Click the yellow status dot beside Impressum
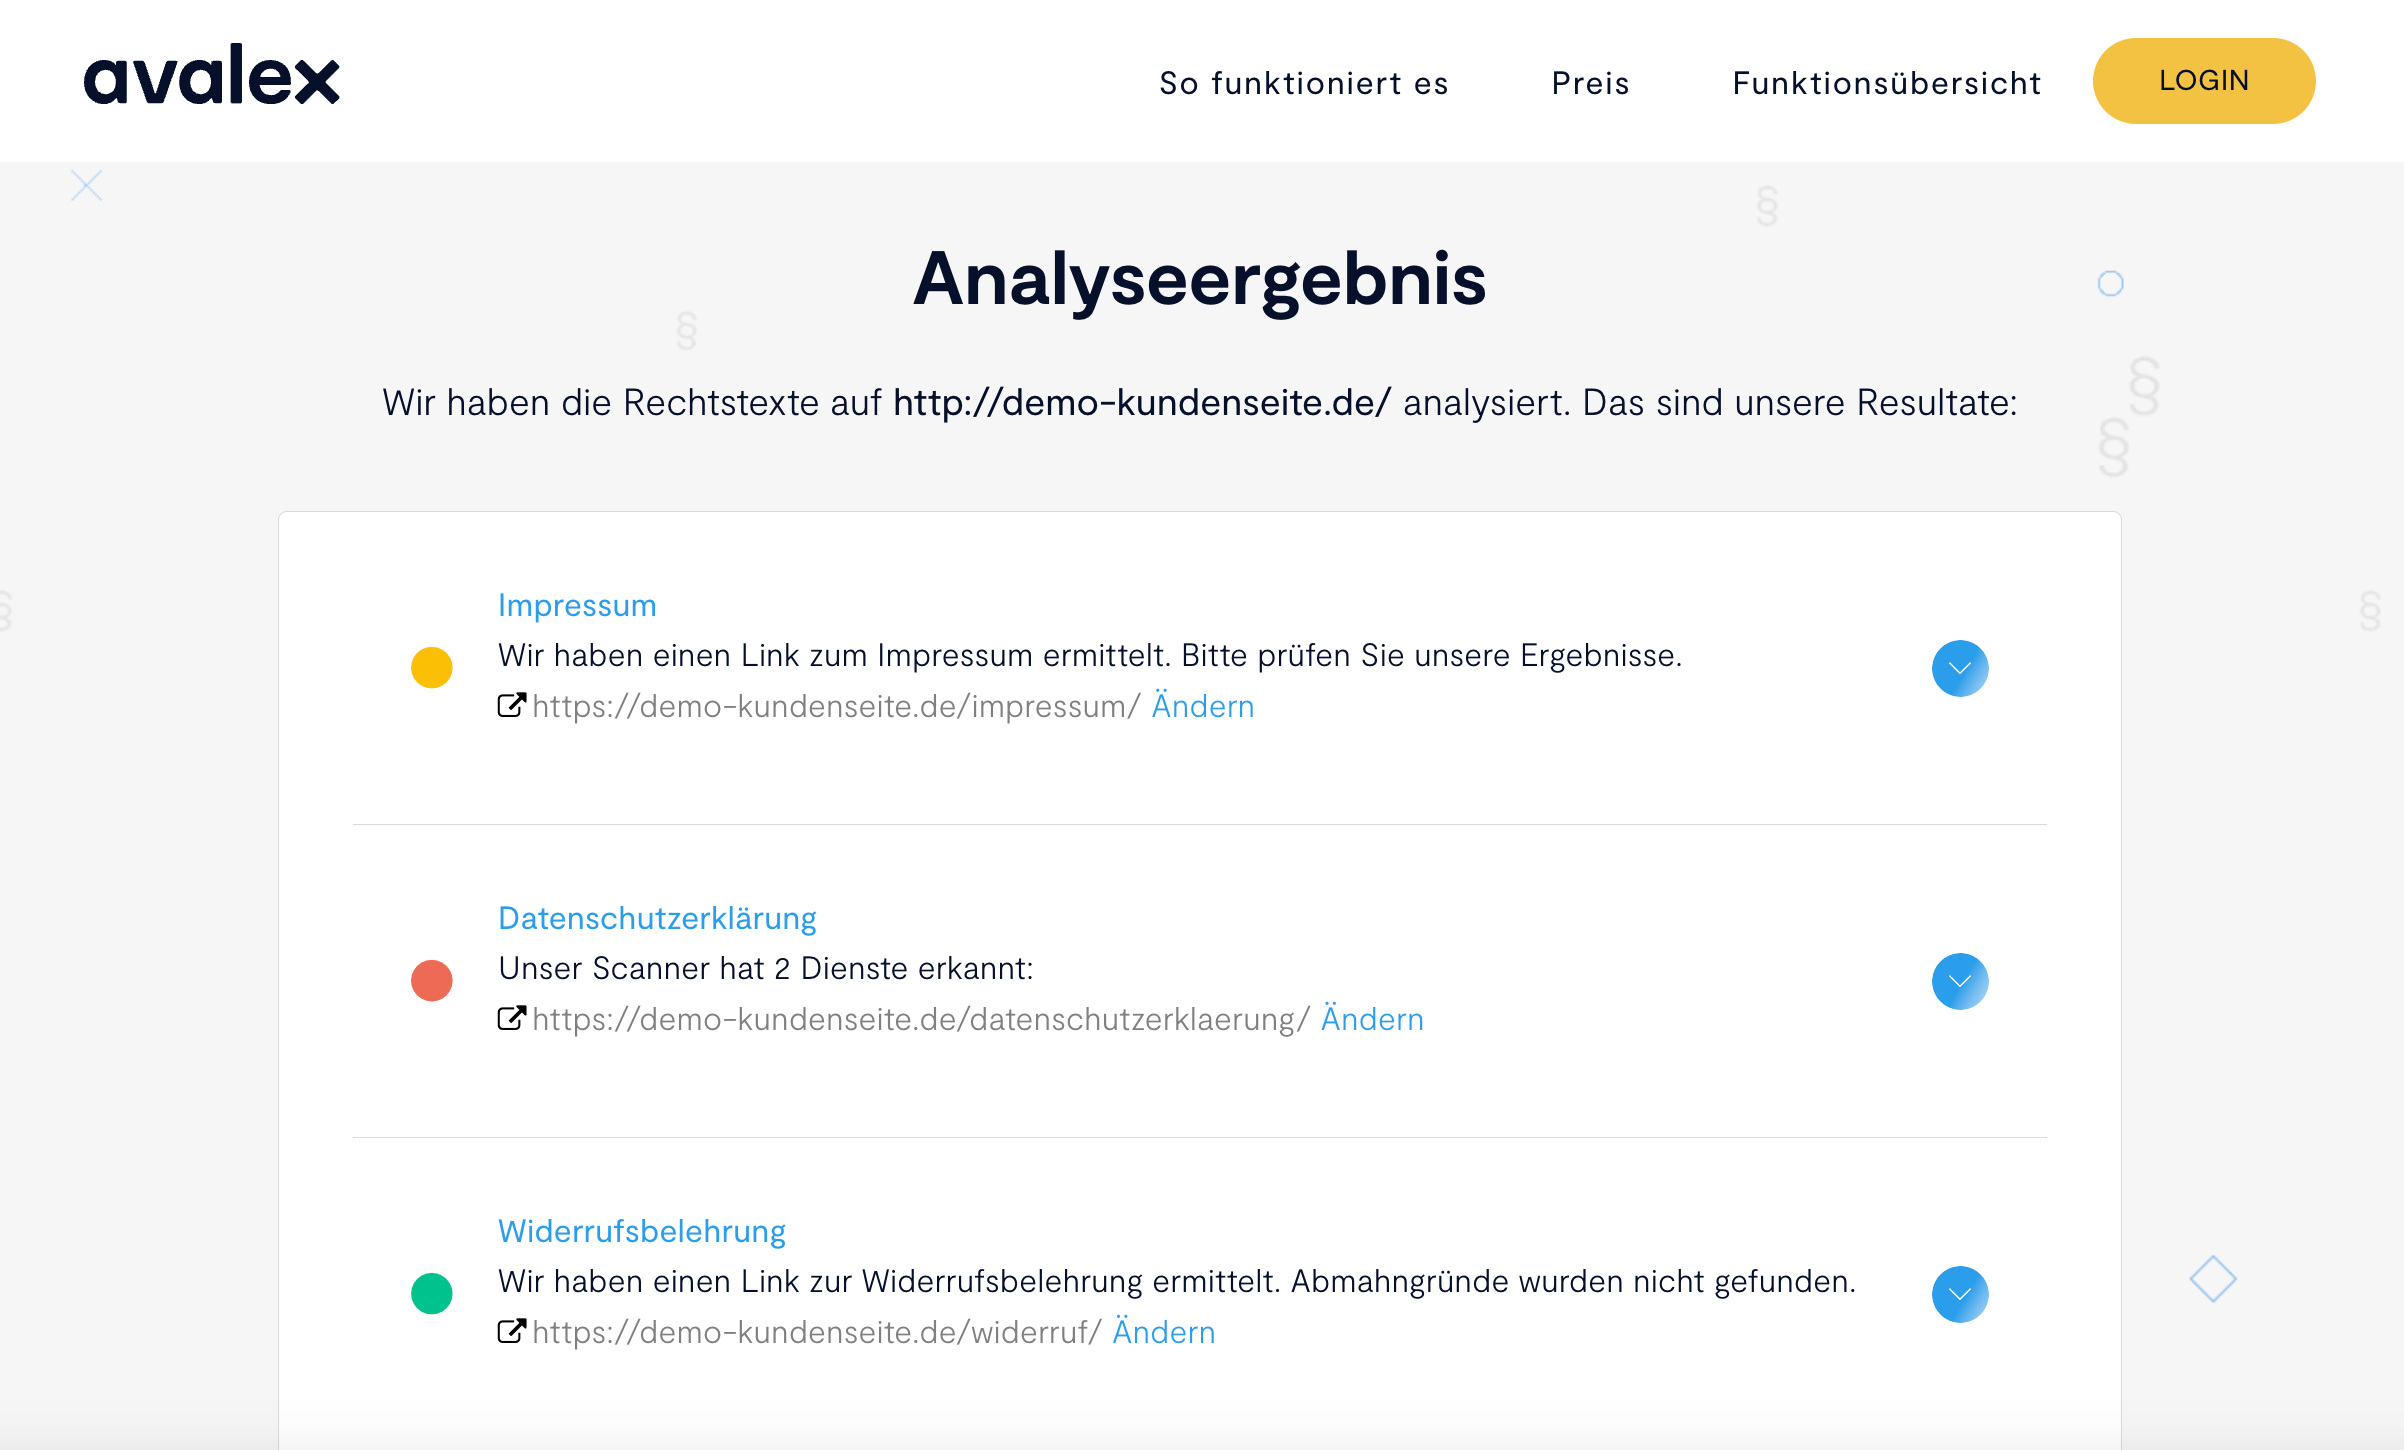The width and height of the screenshot is (2404, 1450). (432, 667)
